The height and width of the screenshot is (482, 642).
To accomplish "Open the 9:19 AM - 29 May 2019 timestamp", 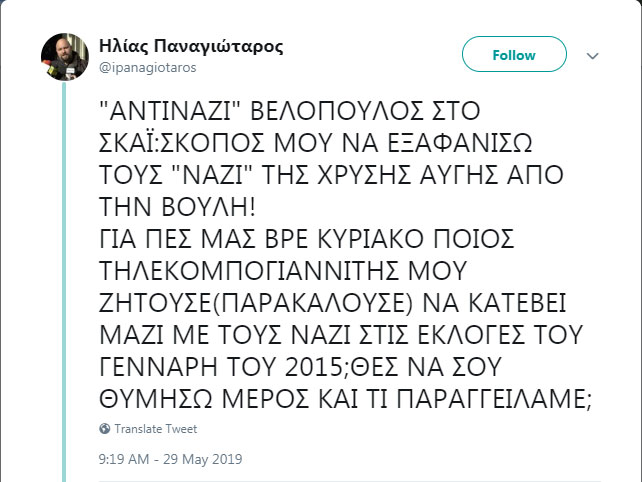I will (170, 460).
